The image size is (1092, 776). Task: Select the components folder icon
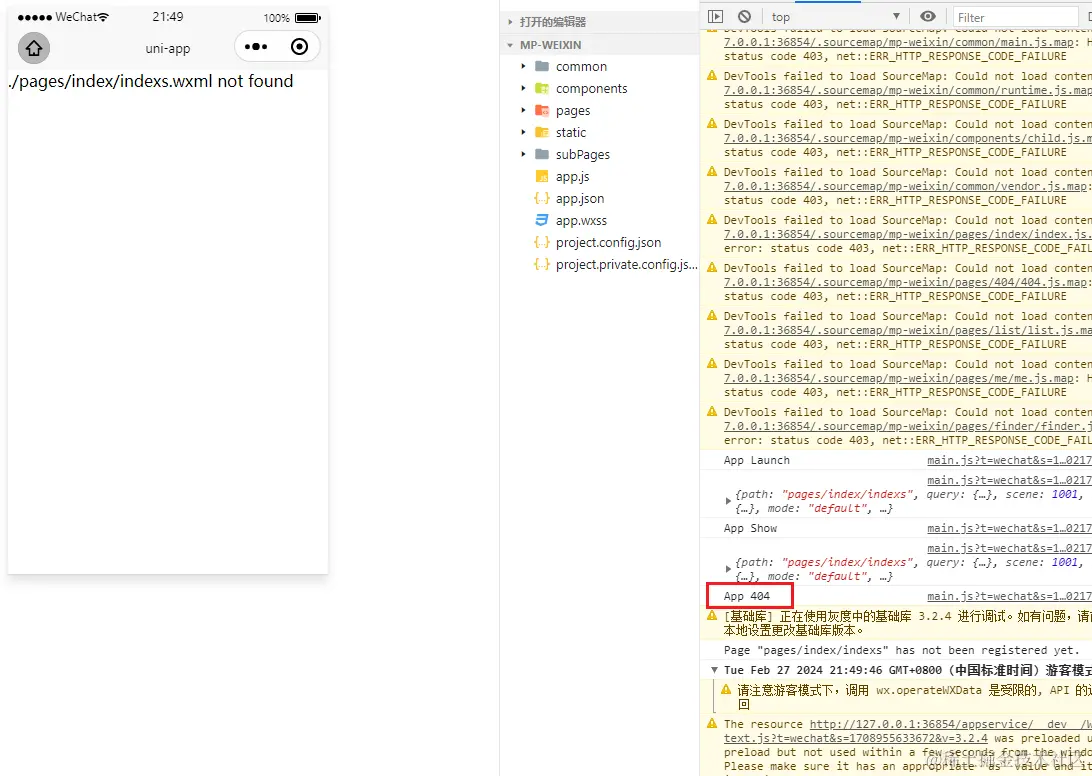point(542,88)
